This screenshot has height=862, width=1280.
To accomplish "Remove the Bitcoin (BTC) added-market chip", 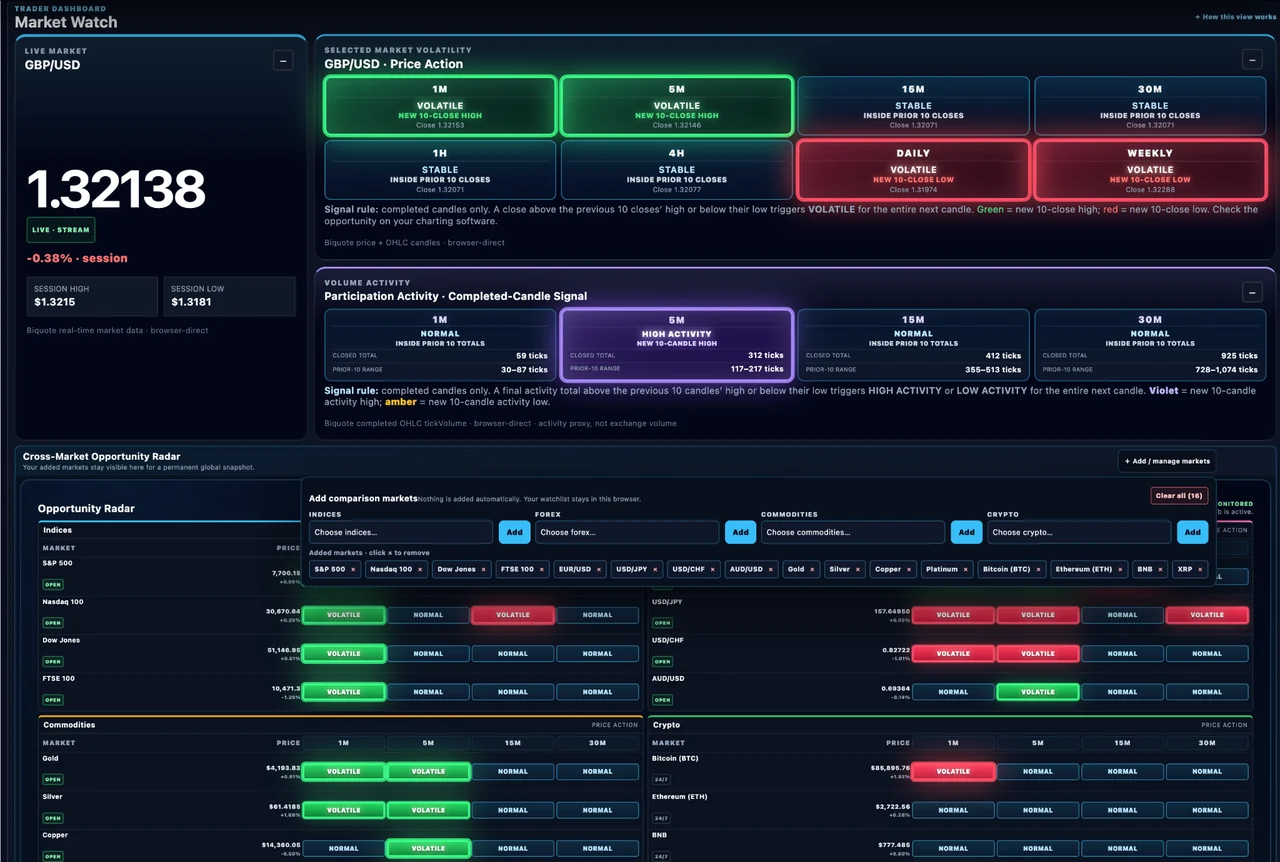I will (x=1040, y=569).
